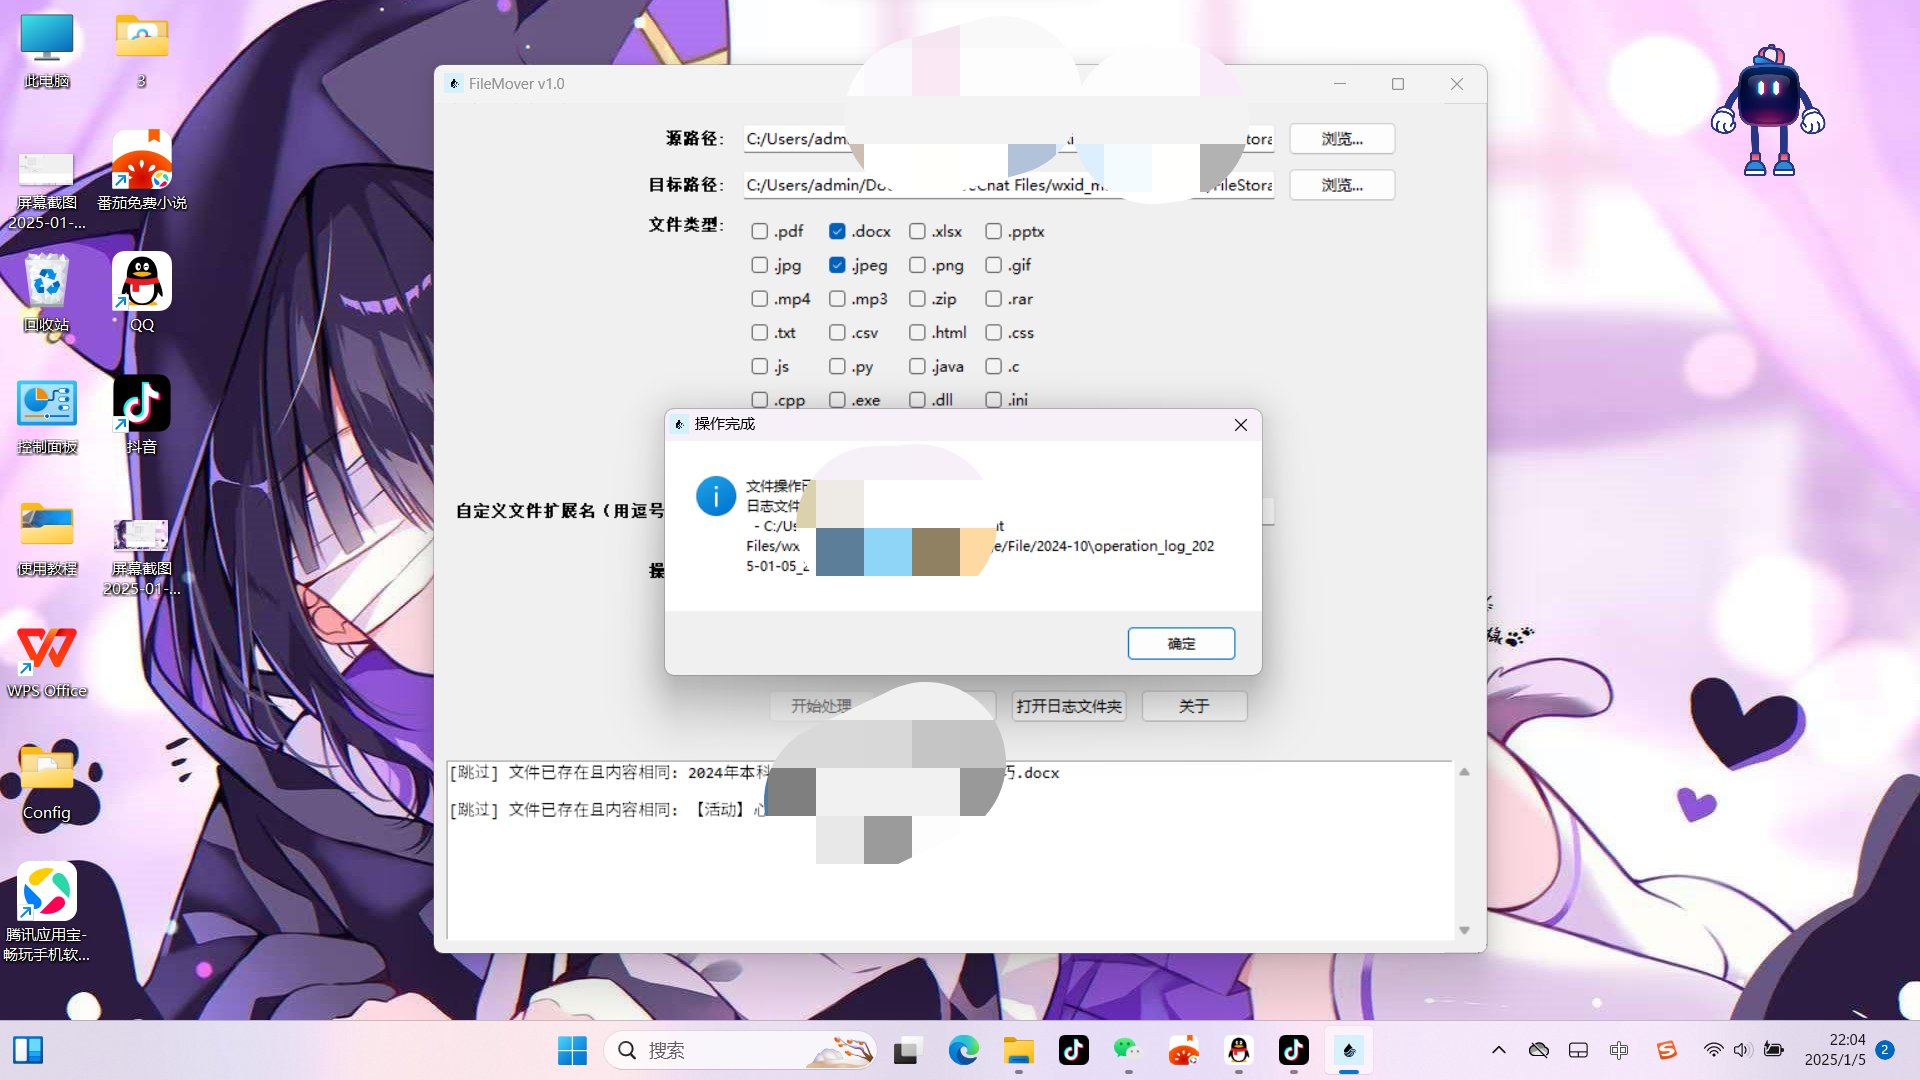Open 番茄免费小说 desktop shortcut
The height and width of the screenshot is (1080, 1920).
click(141, 170)
